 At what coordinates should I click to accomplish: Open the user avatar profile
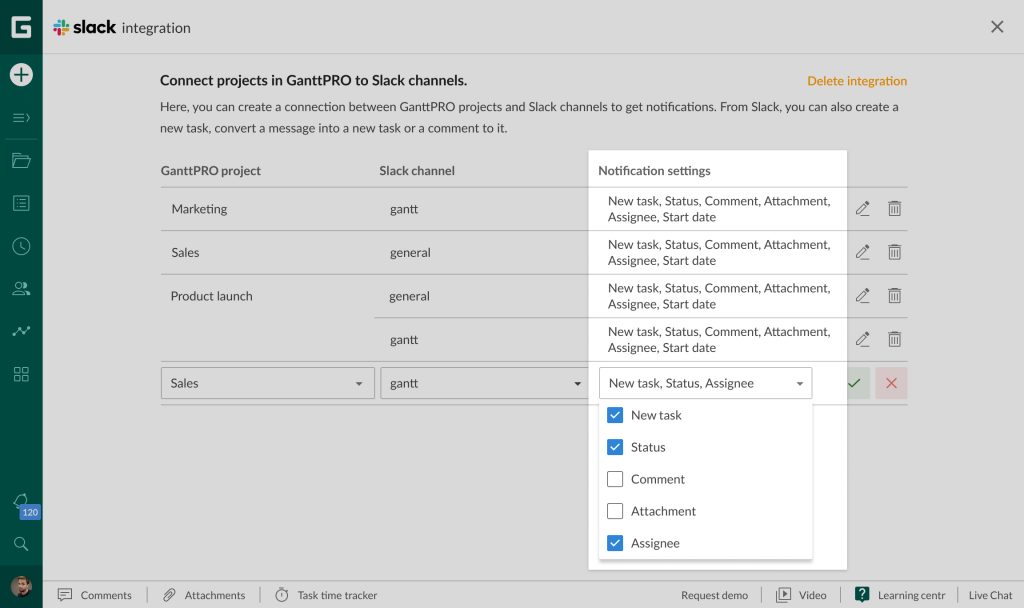pyautogui.click(x=21, y=586)
